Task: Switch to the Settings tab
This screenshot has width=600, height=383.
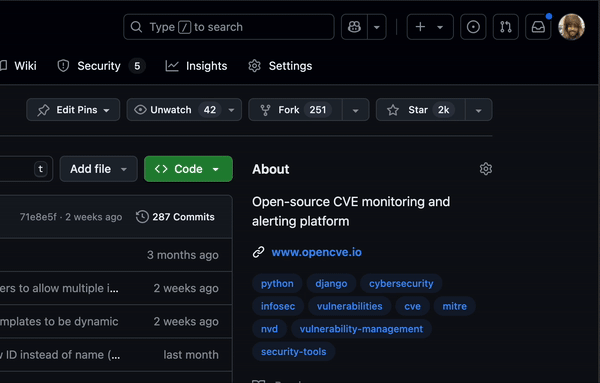Action: tap(280, 66)
